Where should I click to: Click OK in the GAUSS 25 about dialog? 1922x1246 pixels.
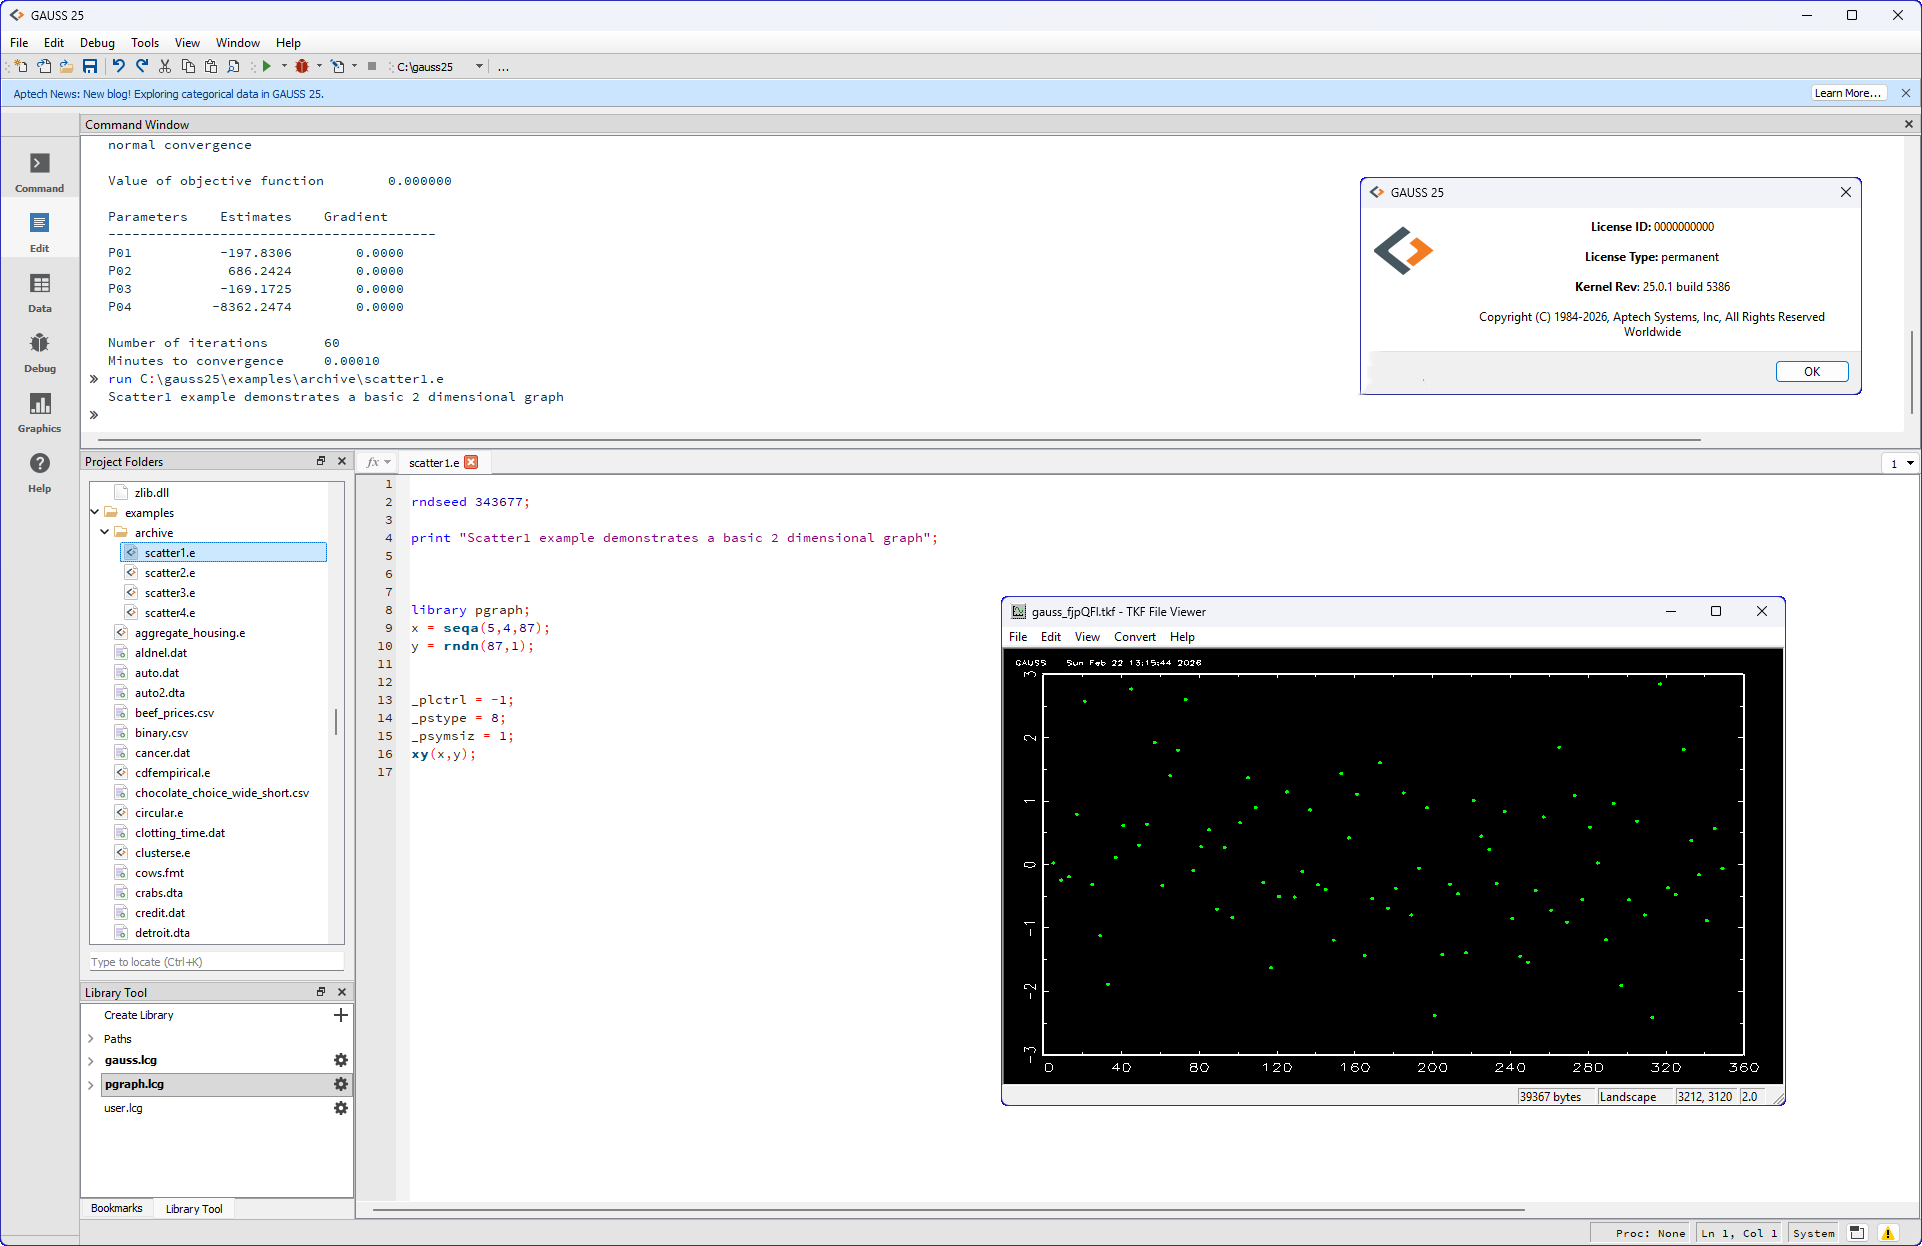pyautogui.click(x=1811, y=371)
